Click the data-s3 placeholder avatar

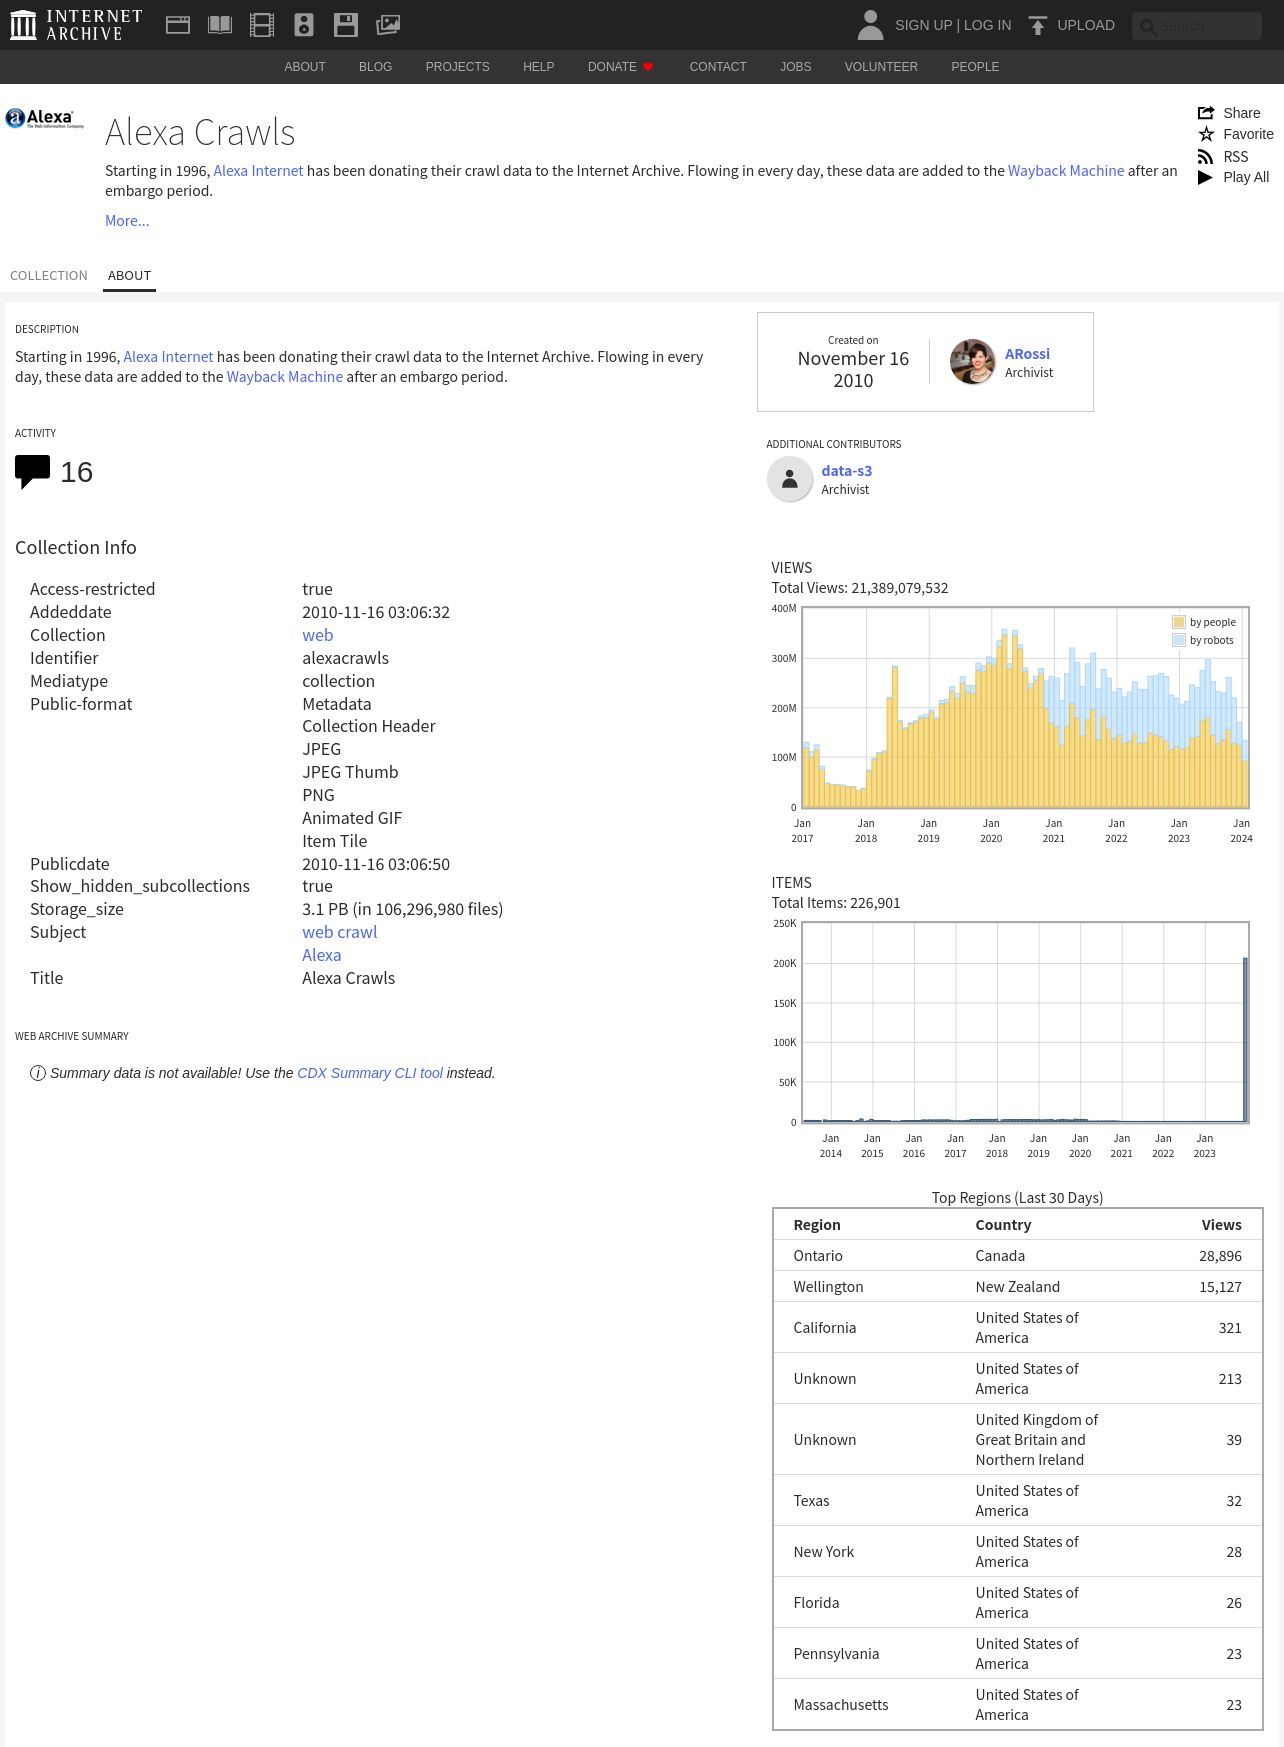789,479
